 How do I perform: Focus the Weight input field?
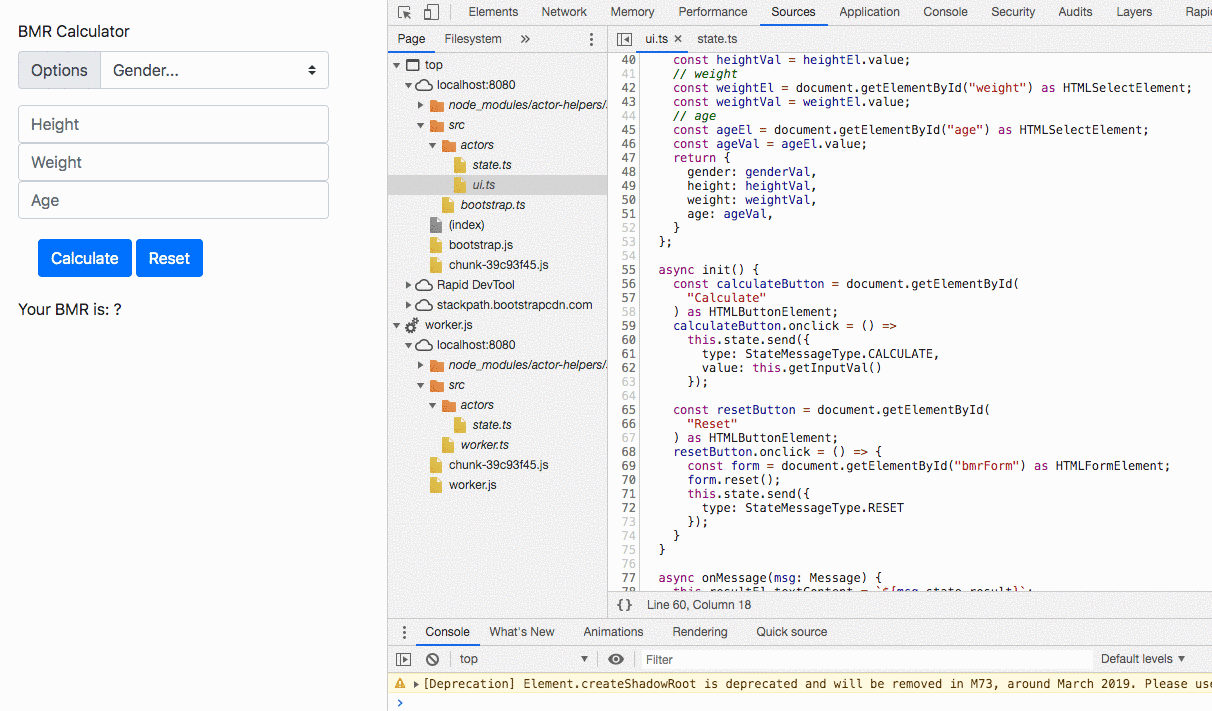(173, 162)
